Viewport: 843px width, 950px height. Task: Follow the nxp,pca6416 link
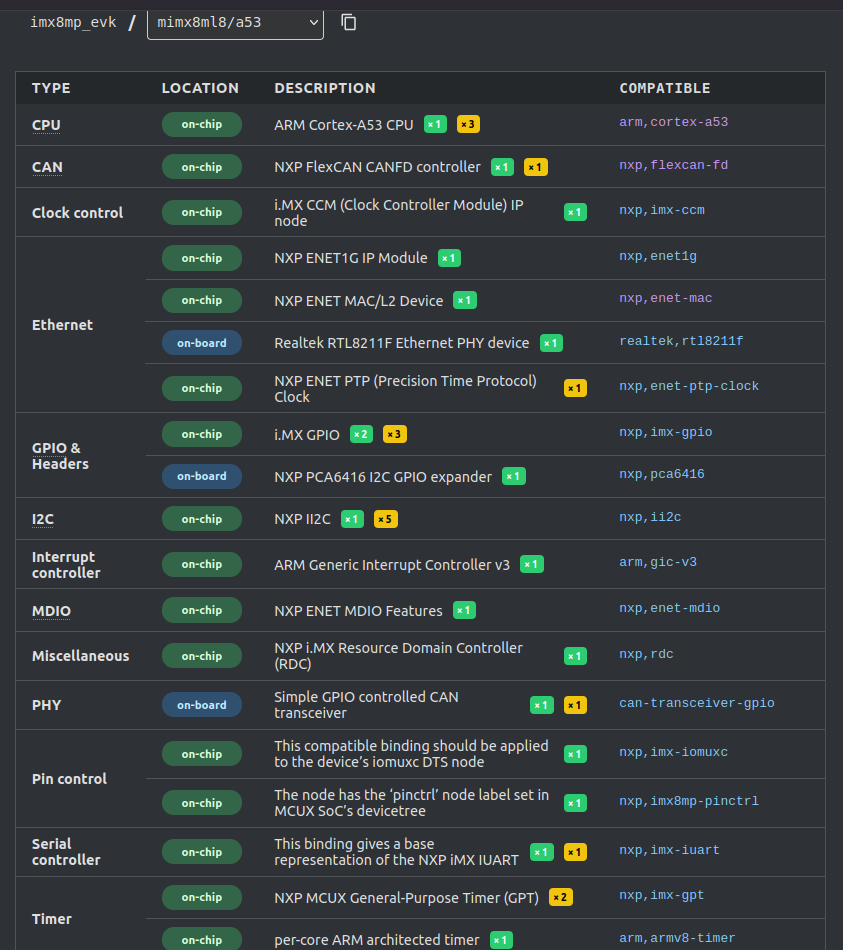tap(662, 474)
